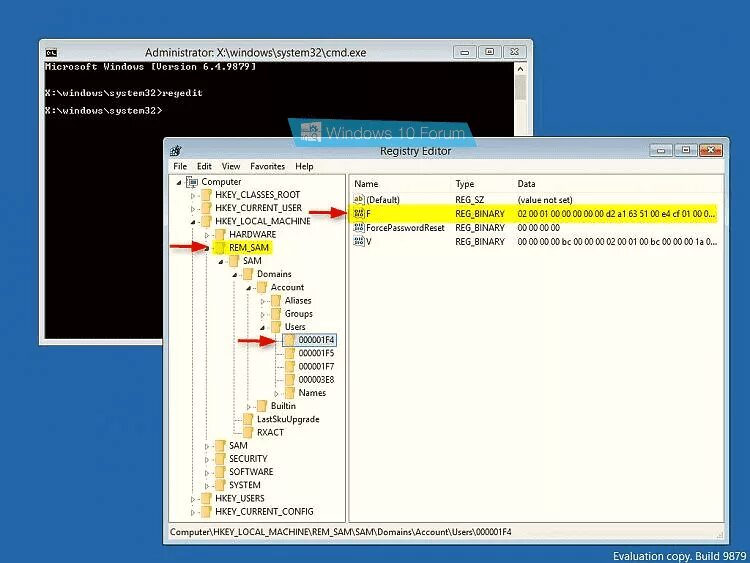Open the Edit menu in Registry Editor
The image size is (750, 563).
[x=204, y=166]
